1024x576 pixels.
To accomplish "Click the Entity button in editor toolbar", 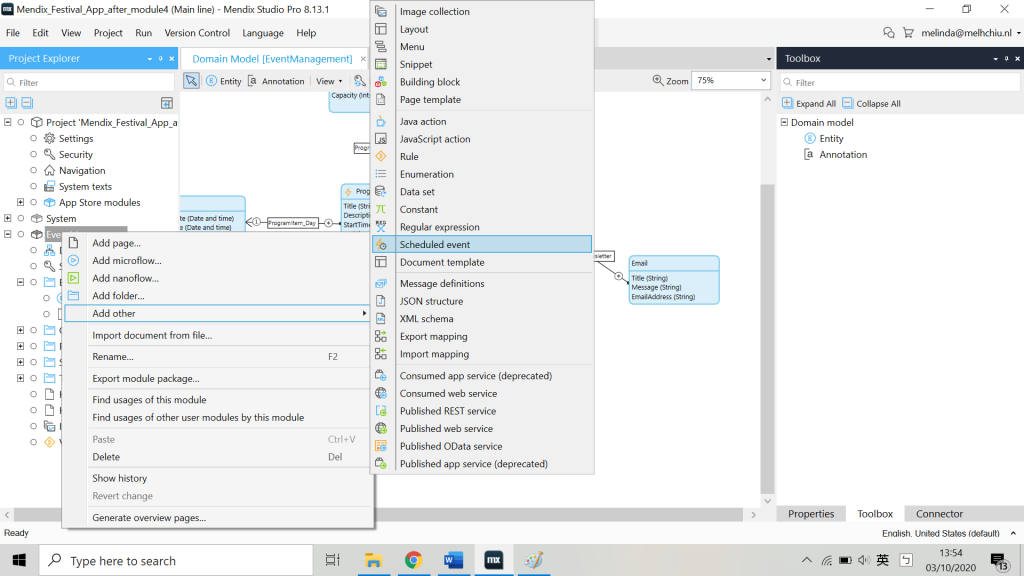I will tap(224, 81).
